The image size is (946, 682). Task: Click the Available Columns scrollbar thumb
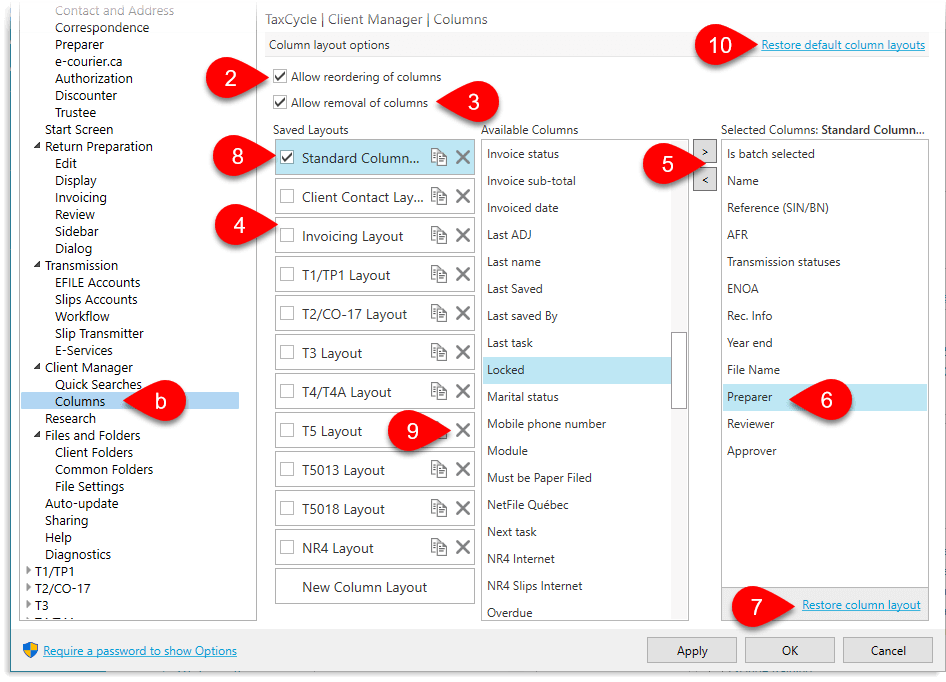click(679, 370)
